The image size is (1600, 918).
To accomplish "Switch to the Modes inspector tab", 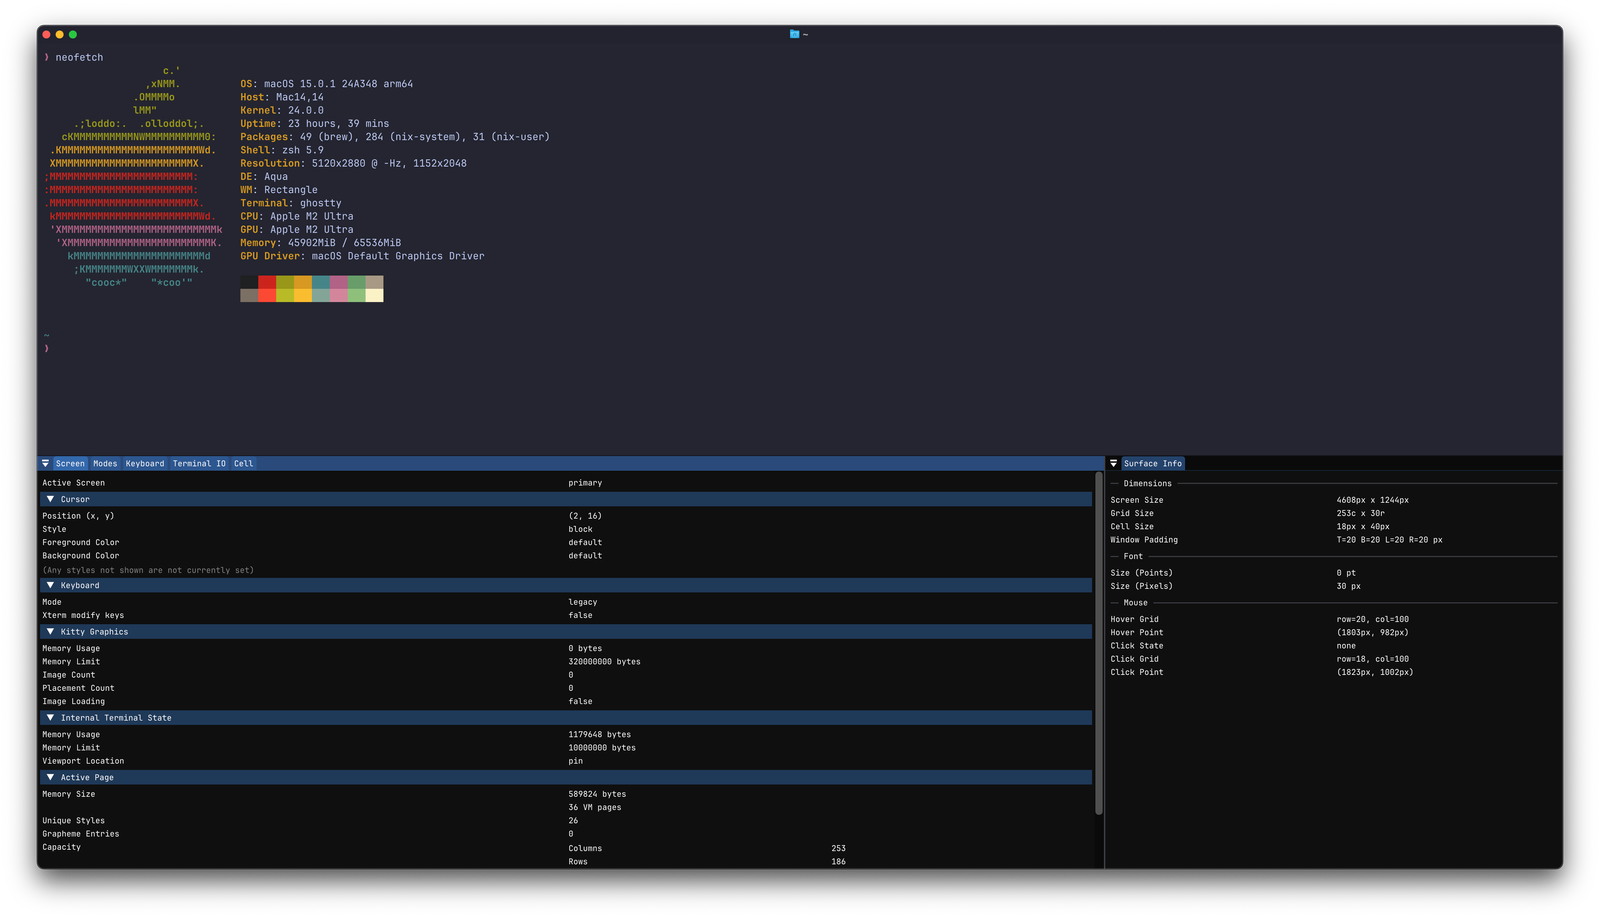I will tap(104, 463).
